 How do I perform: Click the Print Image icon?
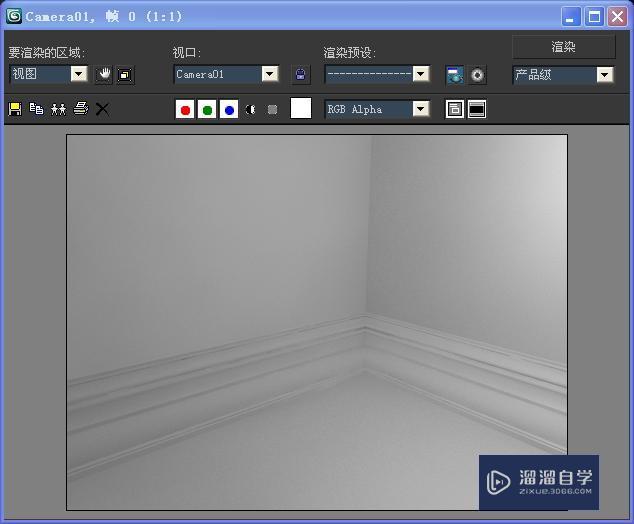point(81,108)
